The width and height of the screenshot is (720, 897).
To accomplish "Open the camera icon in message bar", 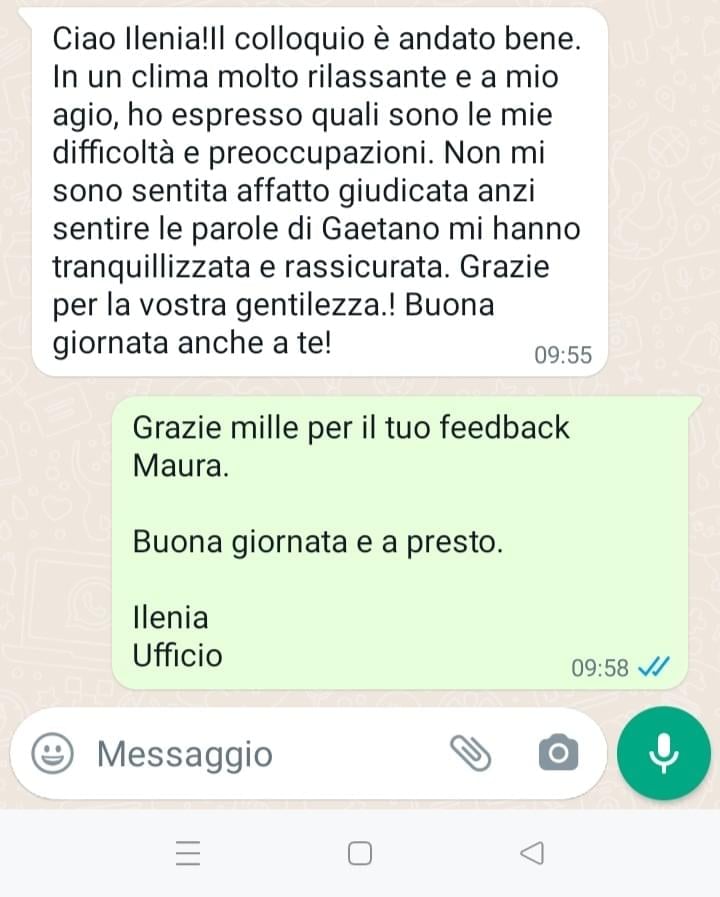I will click(x=559, y=753).
